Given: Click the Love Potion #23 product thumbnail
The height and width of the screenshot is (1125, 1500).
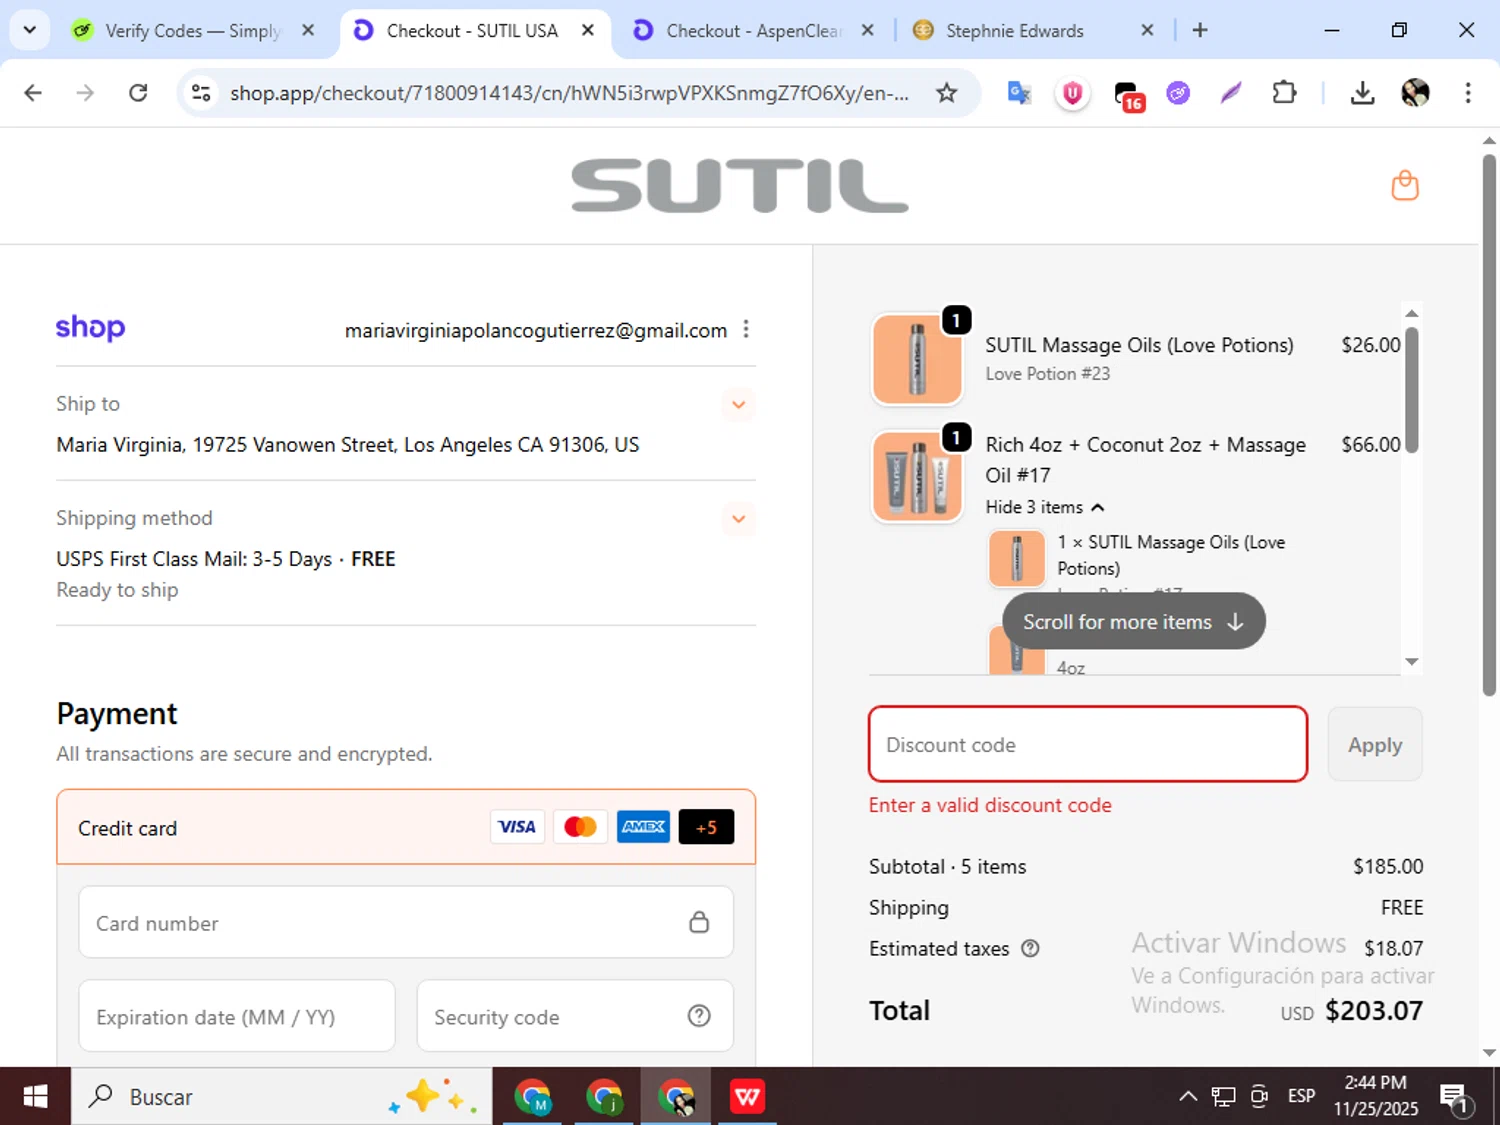Looking at the screenshot, I should [x=917, y=359].
